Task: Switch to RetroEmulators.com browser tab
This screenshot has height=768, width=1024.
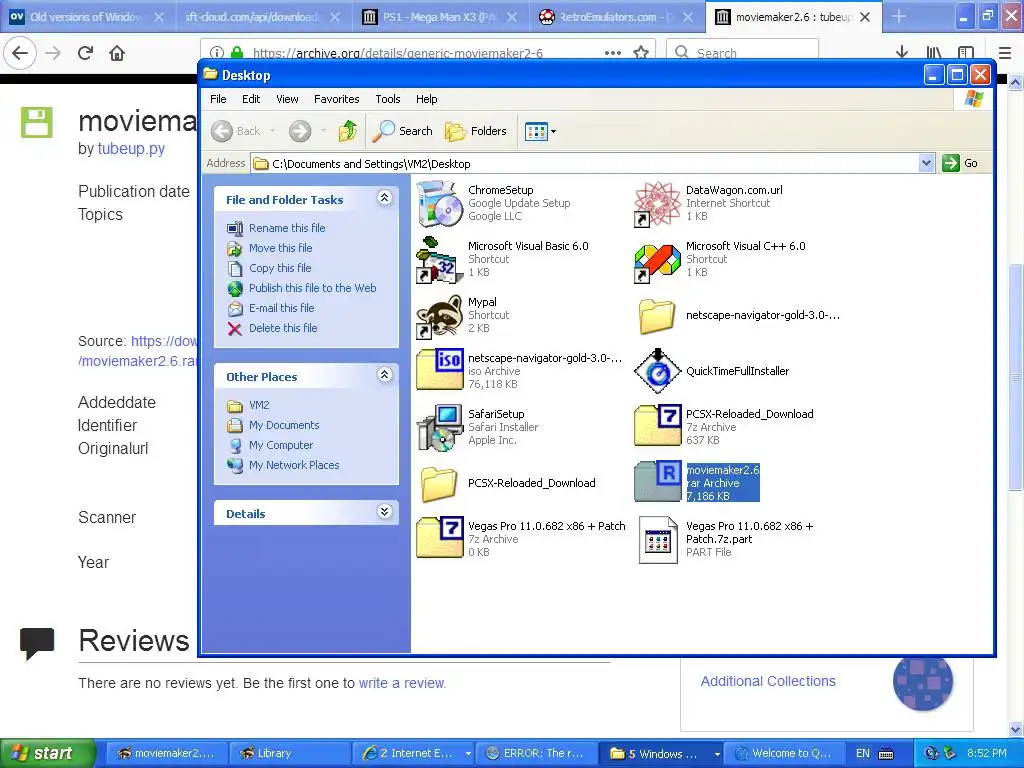Action: pos(617,17)
